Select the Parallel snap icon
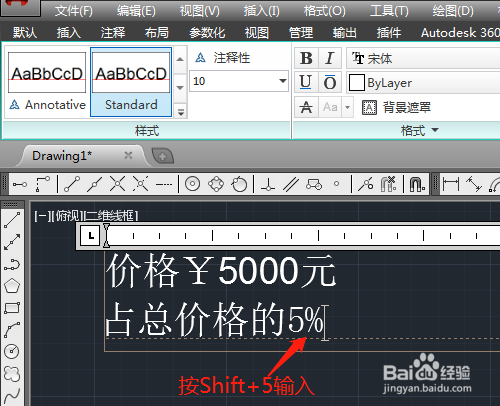 (x=291, y=184)
